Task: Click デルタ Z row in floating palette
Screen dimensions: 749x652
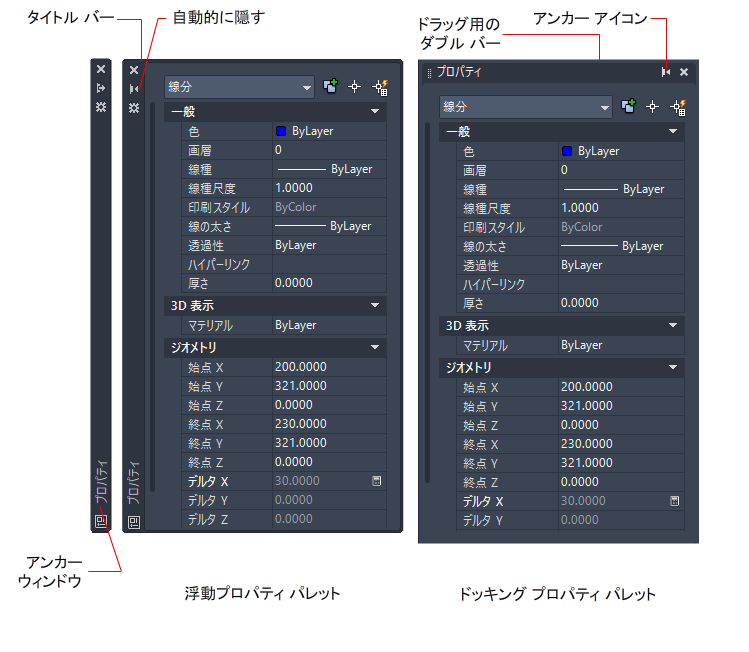Action: click(x=284, y=519)
